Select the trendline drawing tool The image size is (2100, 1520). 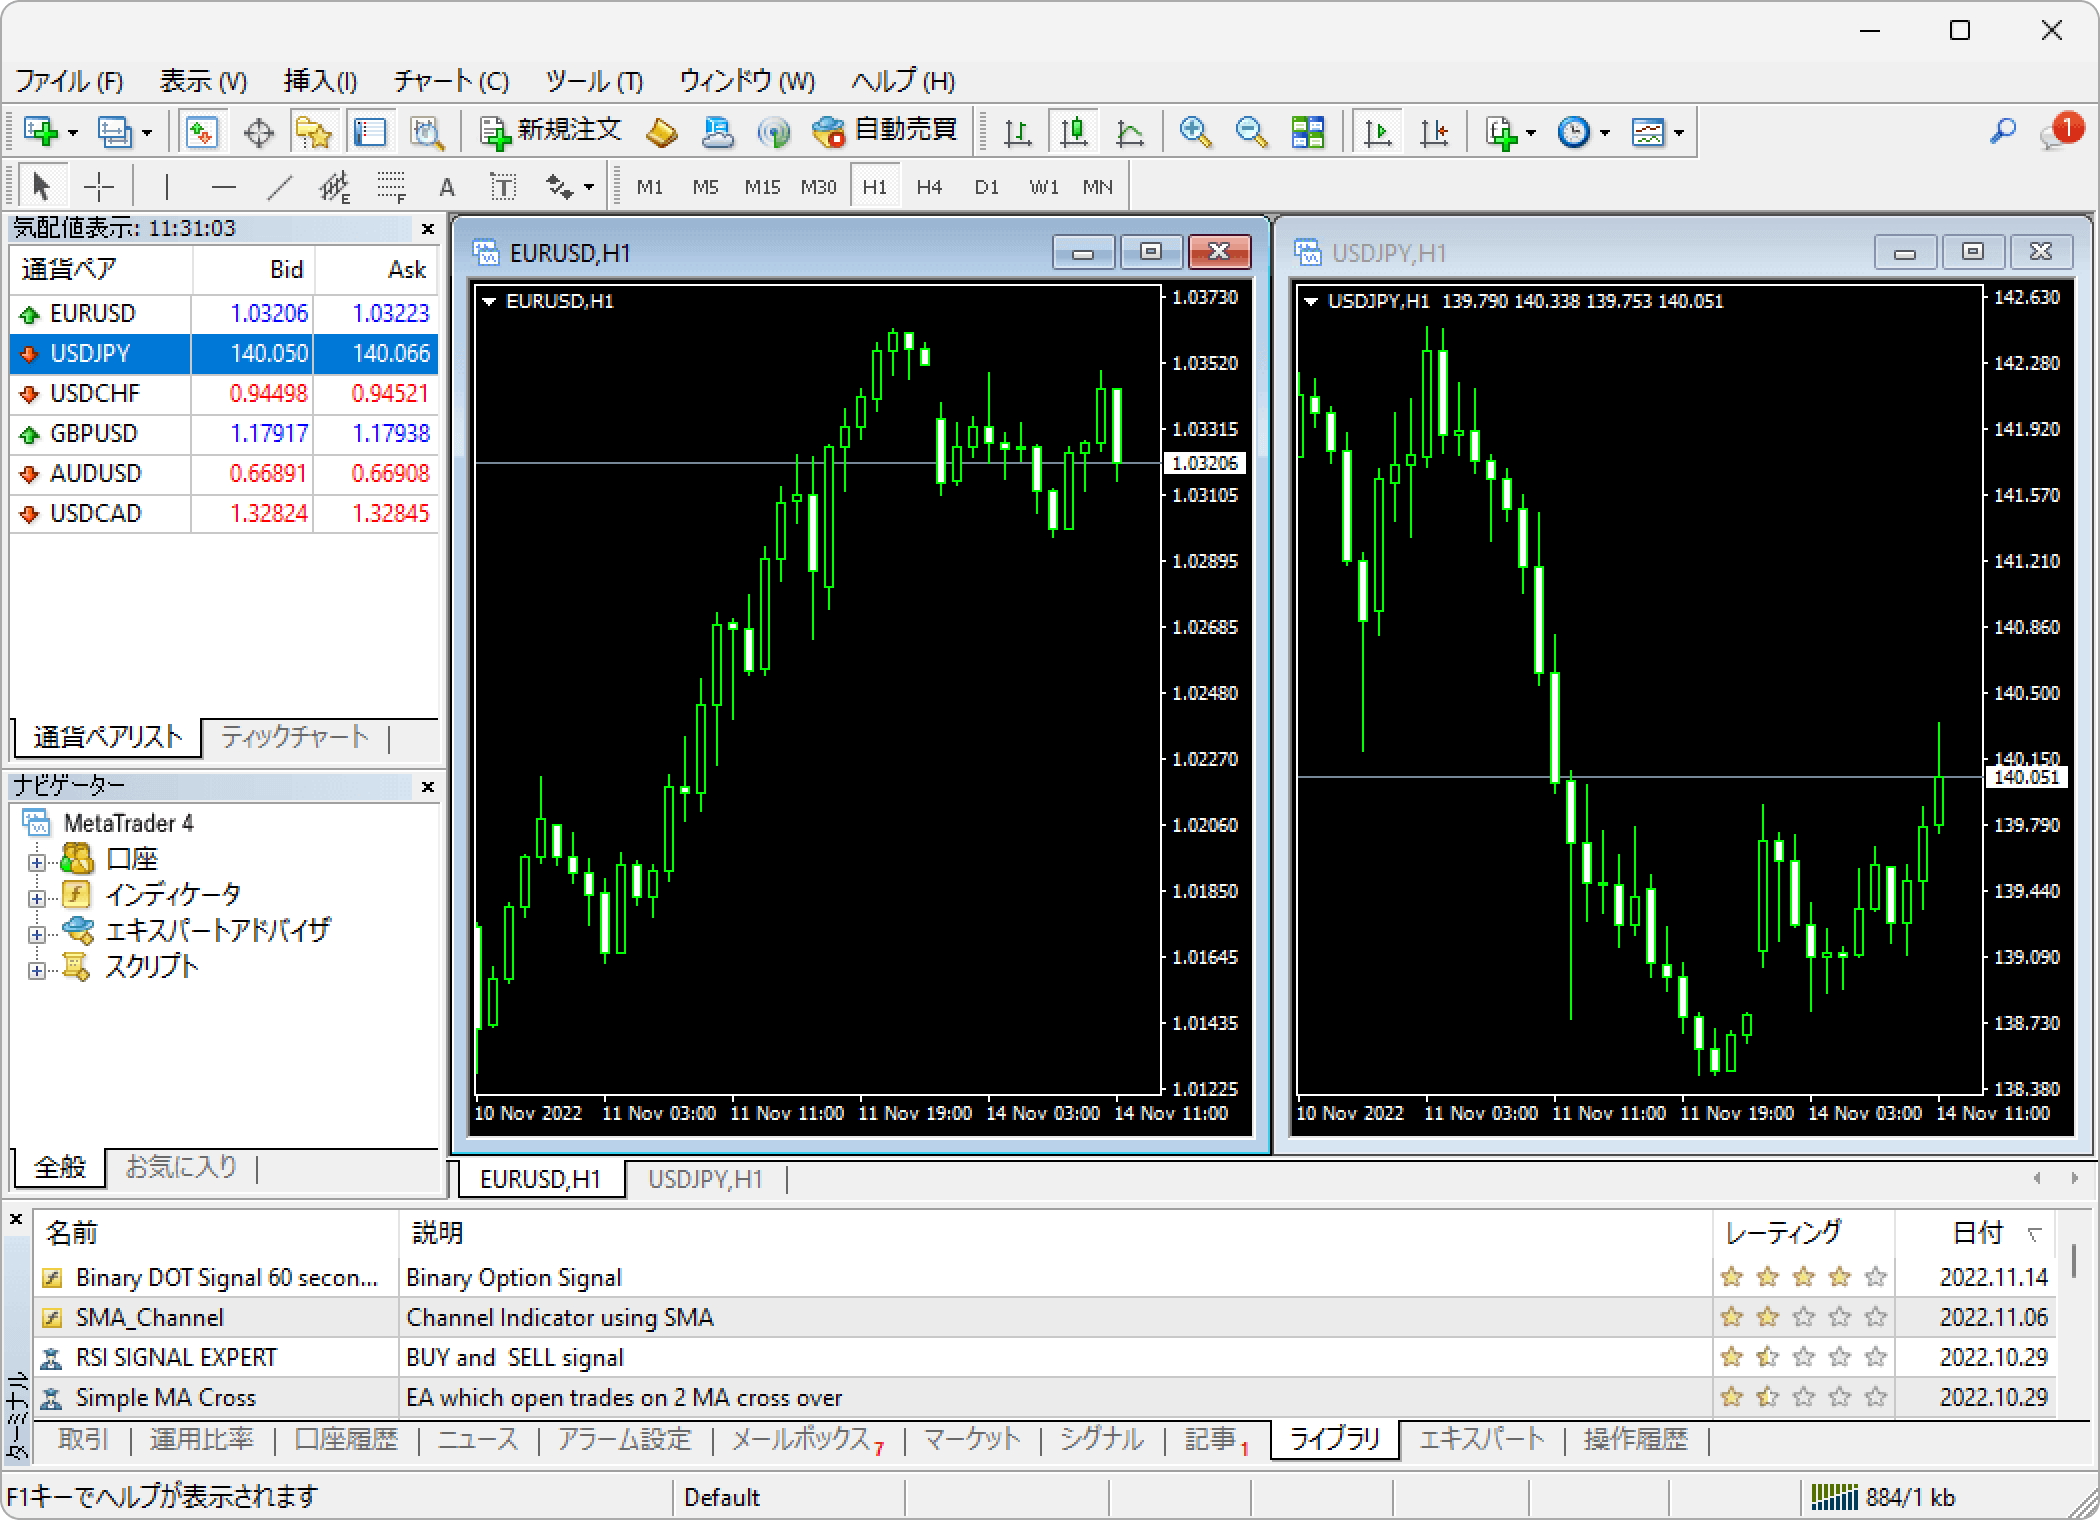(280, 186)
